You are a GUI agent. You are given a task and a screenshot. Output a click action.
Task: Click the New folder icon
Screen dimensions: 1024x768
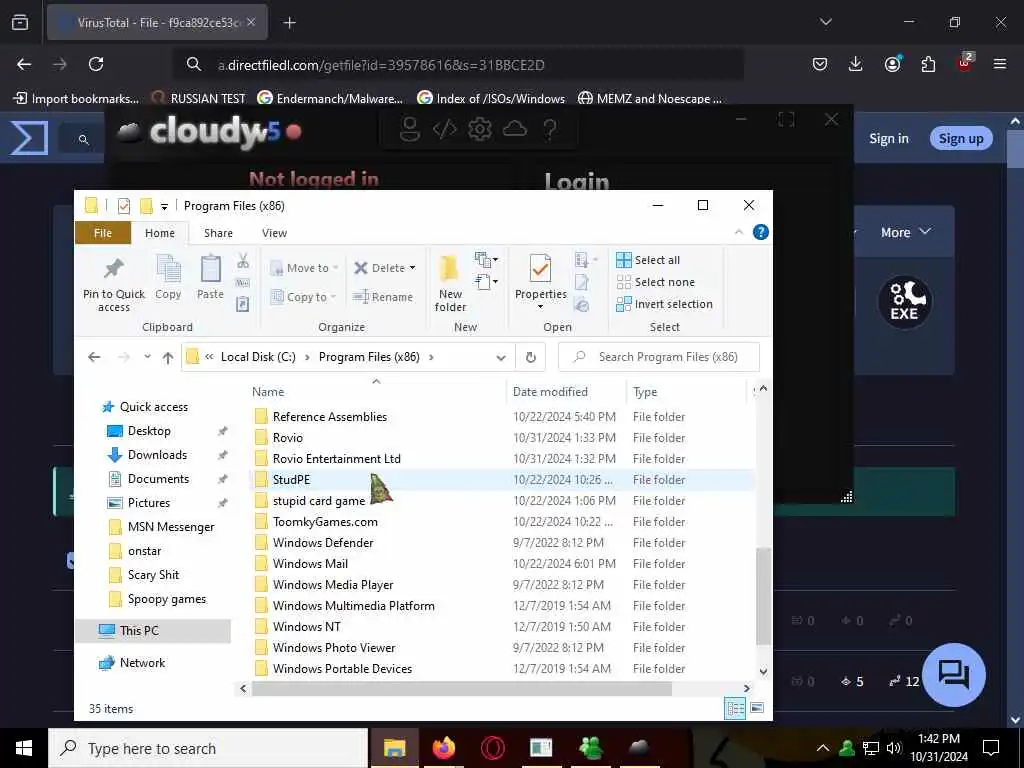[x=450, y=269]
